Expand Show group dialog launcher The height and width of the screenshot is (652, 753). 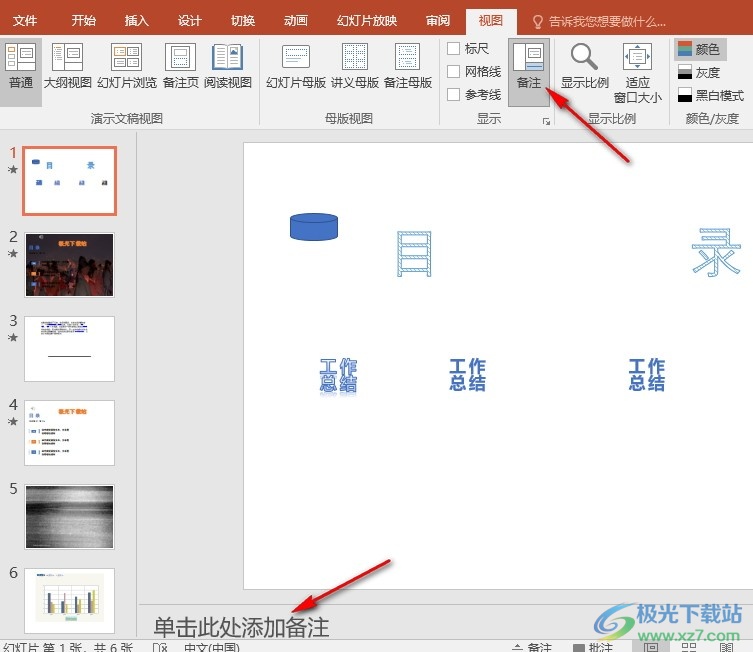click(546, 121)
